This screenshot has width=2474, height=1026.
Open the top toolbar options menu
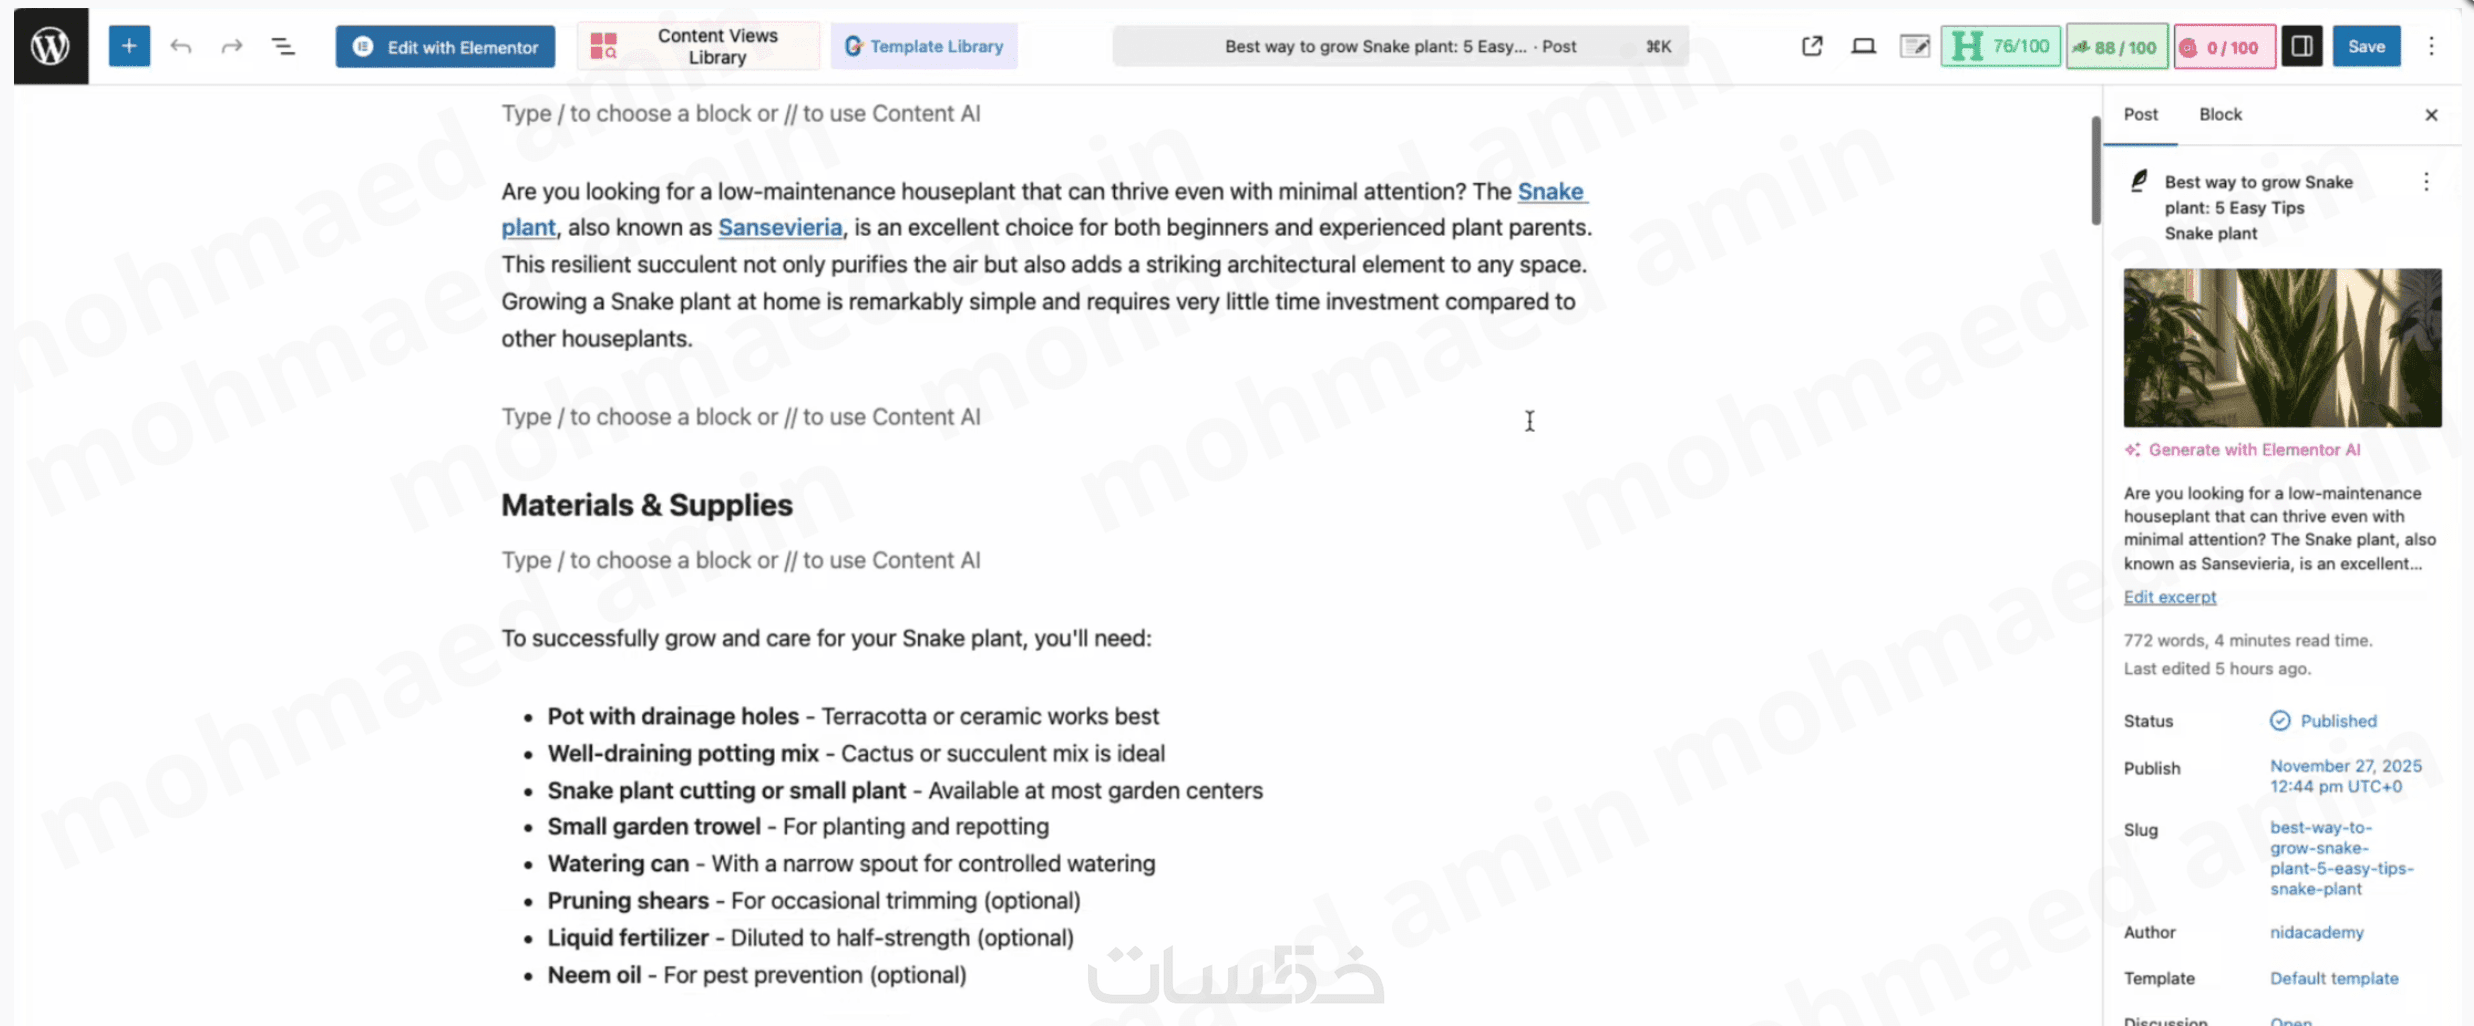click(2431, 46)
